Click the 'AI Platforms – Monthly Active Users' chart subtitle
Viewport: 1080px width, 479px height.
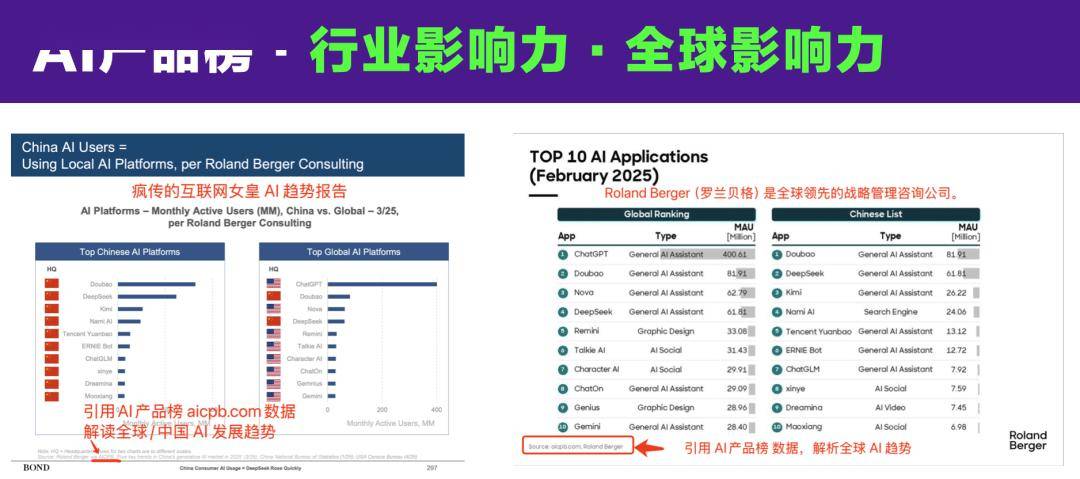pyautogui.click(x=239, y=217)
